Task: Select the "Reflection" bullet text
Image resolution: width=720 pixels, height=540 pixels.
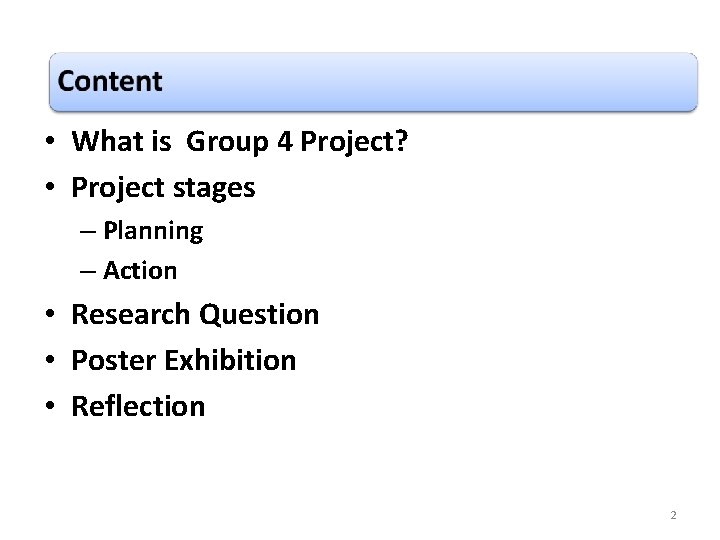Action: 138,406
